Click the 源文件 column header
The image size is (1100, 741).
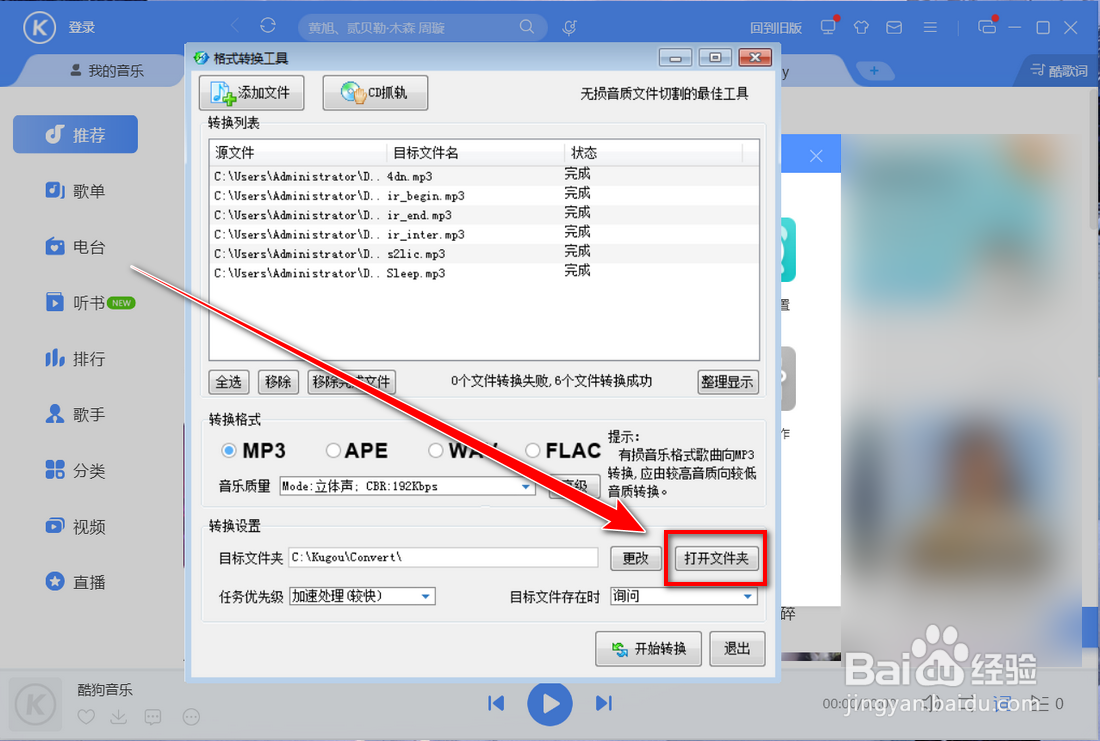(297, 152)
